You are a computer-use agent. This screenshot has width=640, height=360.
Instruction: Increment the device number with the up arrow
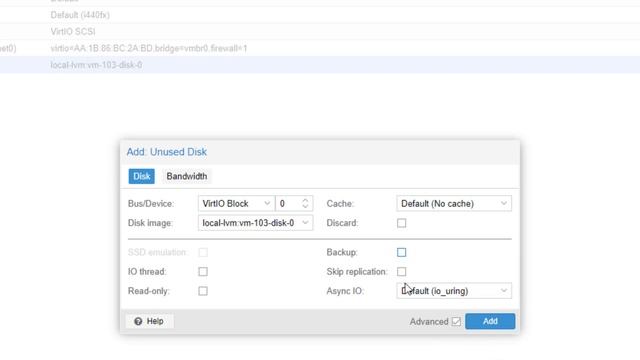[305, 200]
